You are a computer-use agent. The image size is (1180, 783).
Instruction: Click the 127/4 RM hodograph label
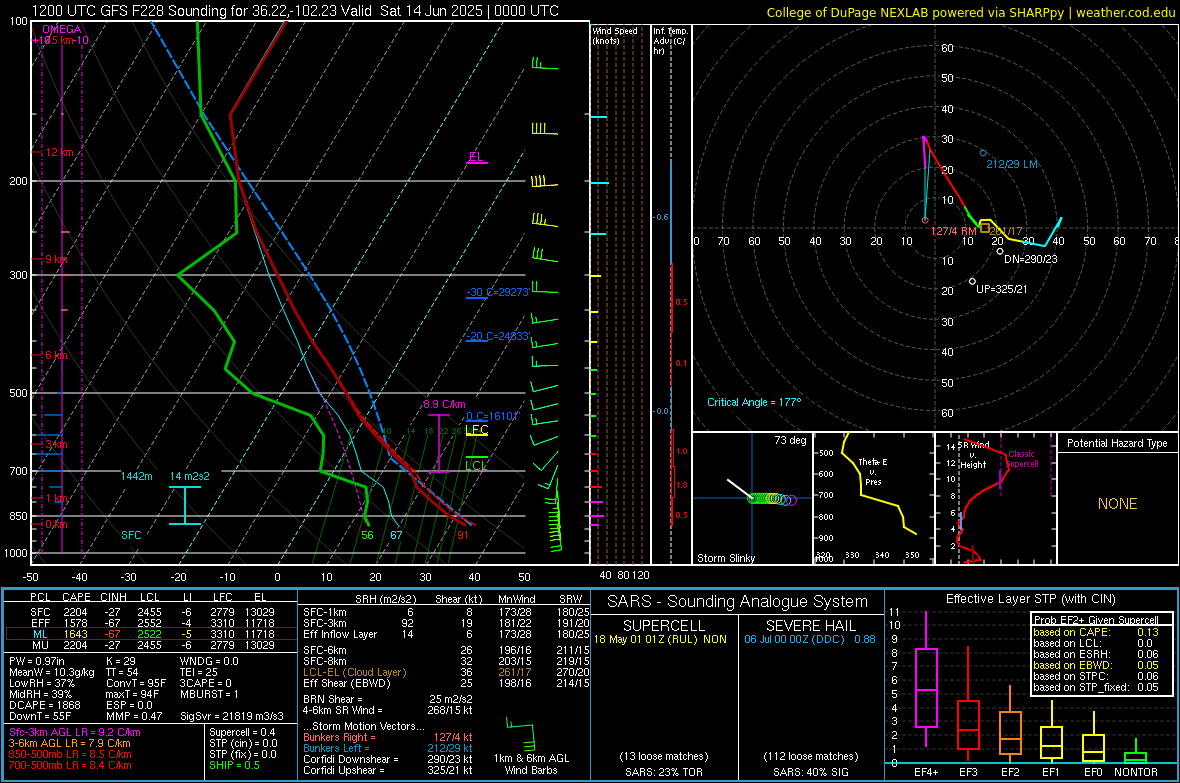(x=953, y=231)
